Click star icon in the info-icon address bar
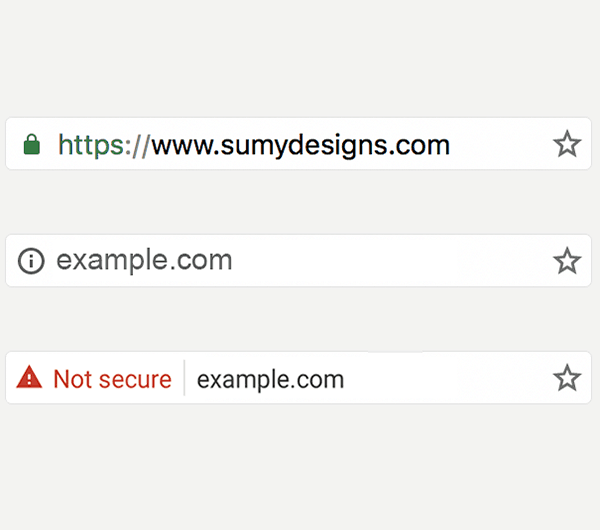The image size is (600, 530). tap(567, 261)
